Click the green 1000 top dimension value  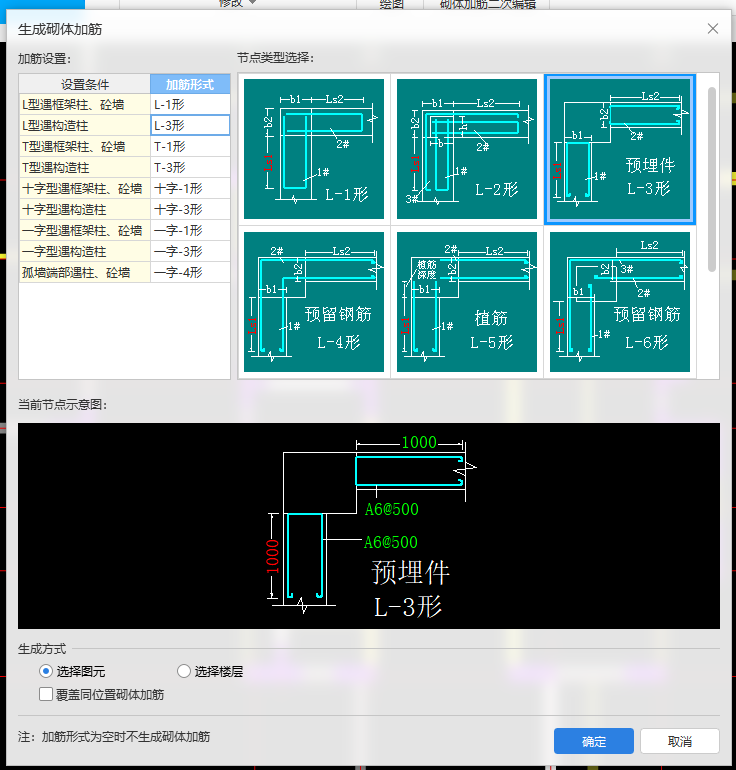(x=419, y=442)
